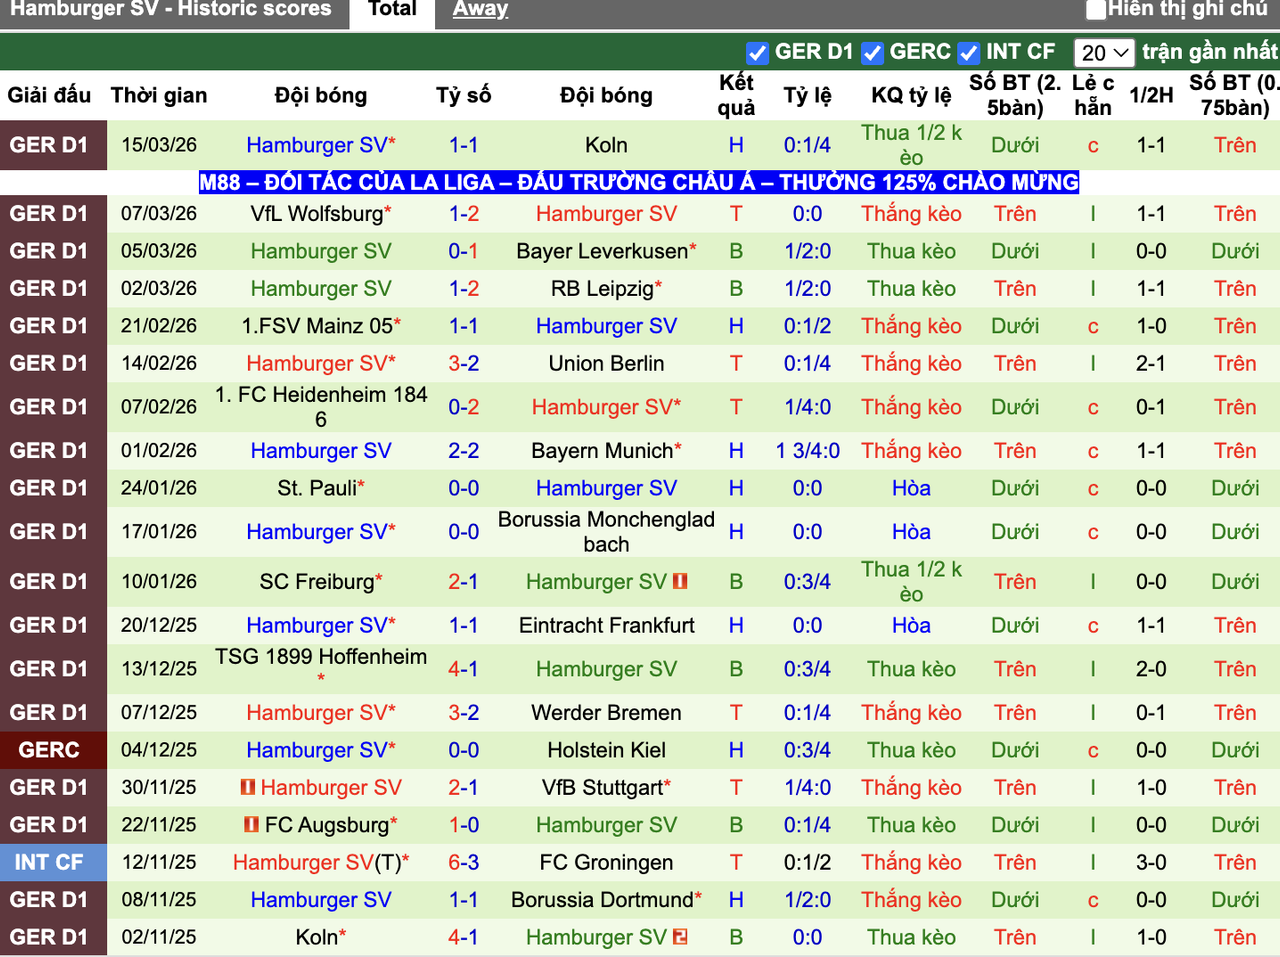Click the Tỷ số column header
The image size is (1280, 957).
click(464, 95)
